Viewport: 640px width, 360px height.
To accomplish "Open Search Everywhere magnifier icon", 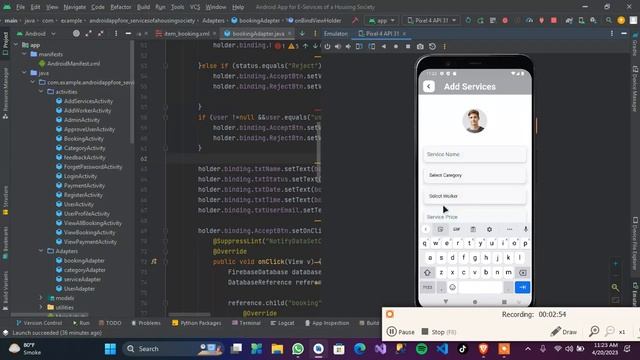I will [609, 20].
